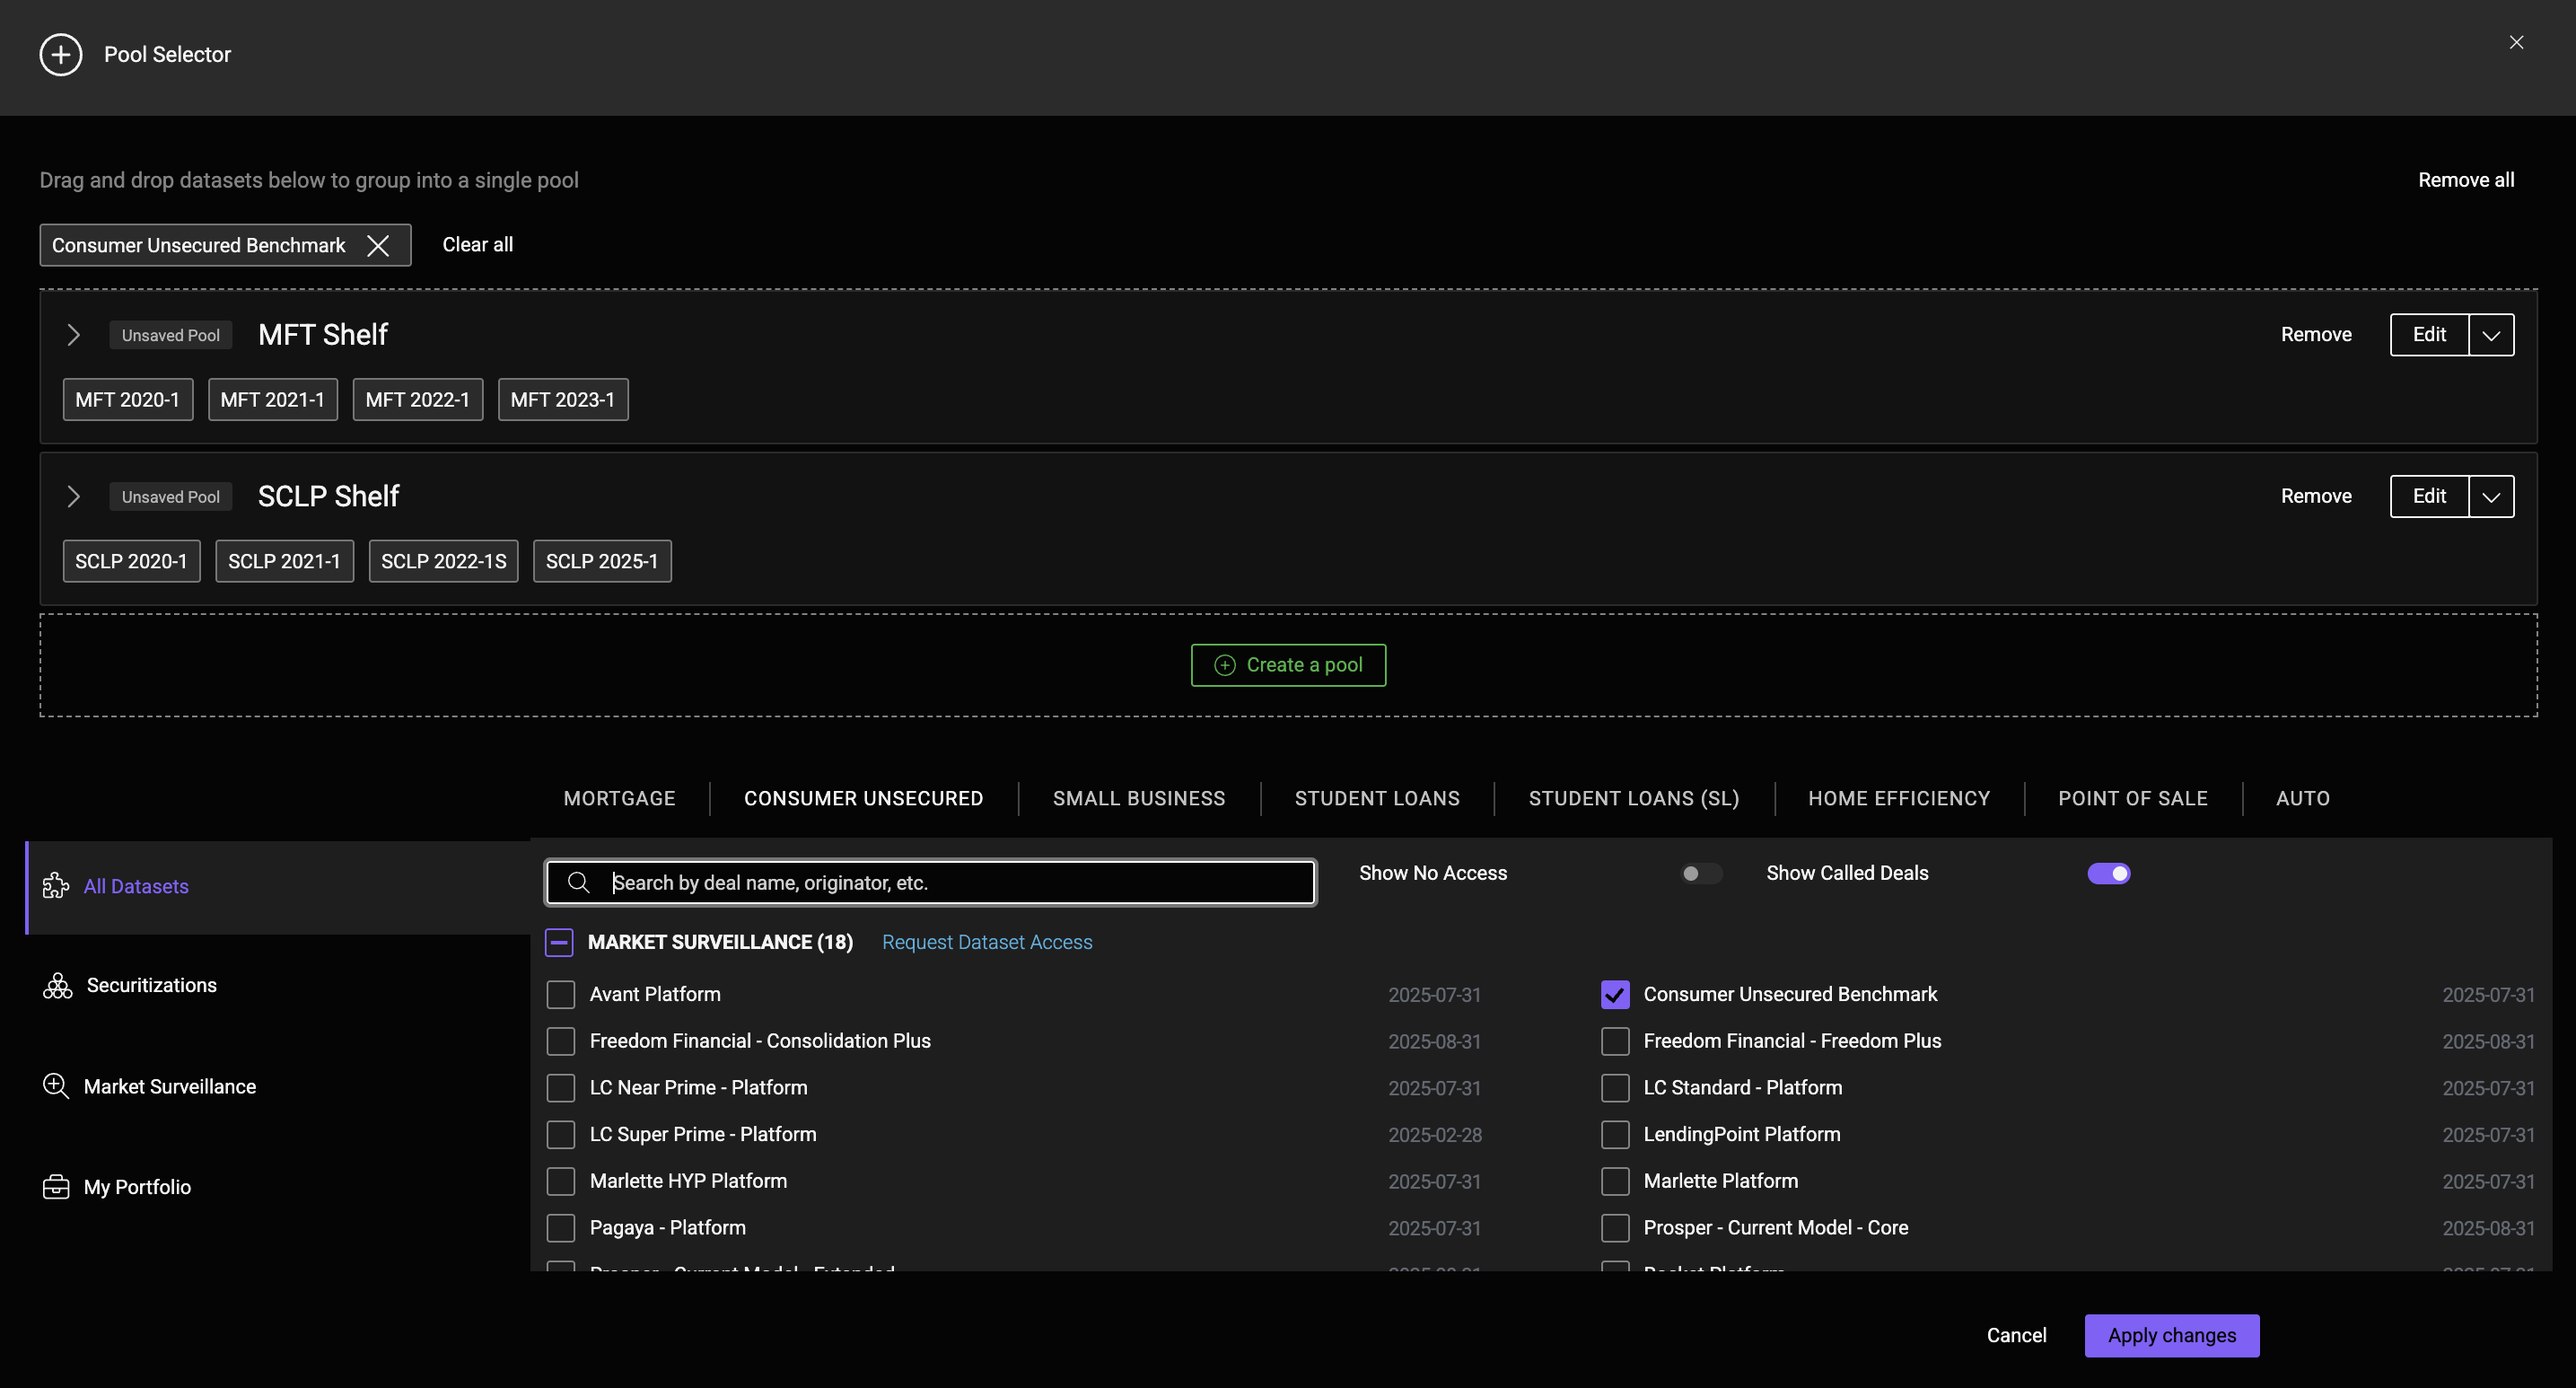Close the Pool Selector dialog
This screenshot has height=1388, width=2576.
point(2516,43)
